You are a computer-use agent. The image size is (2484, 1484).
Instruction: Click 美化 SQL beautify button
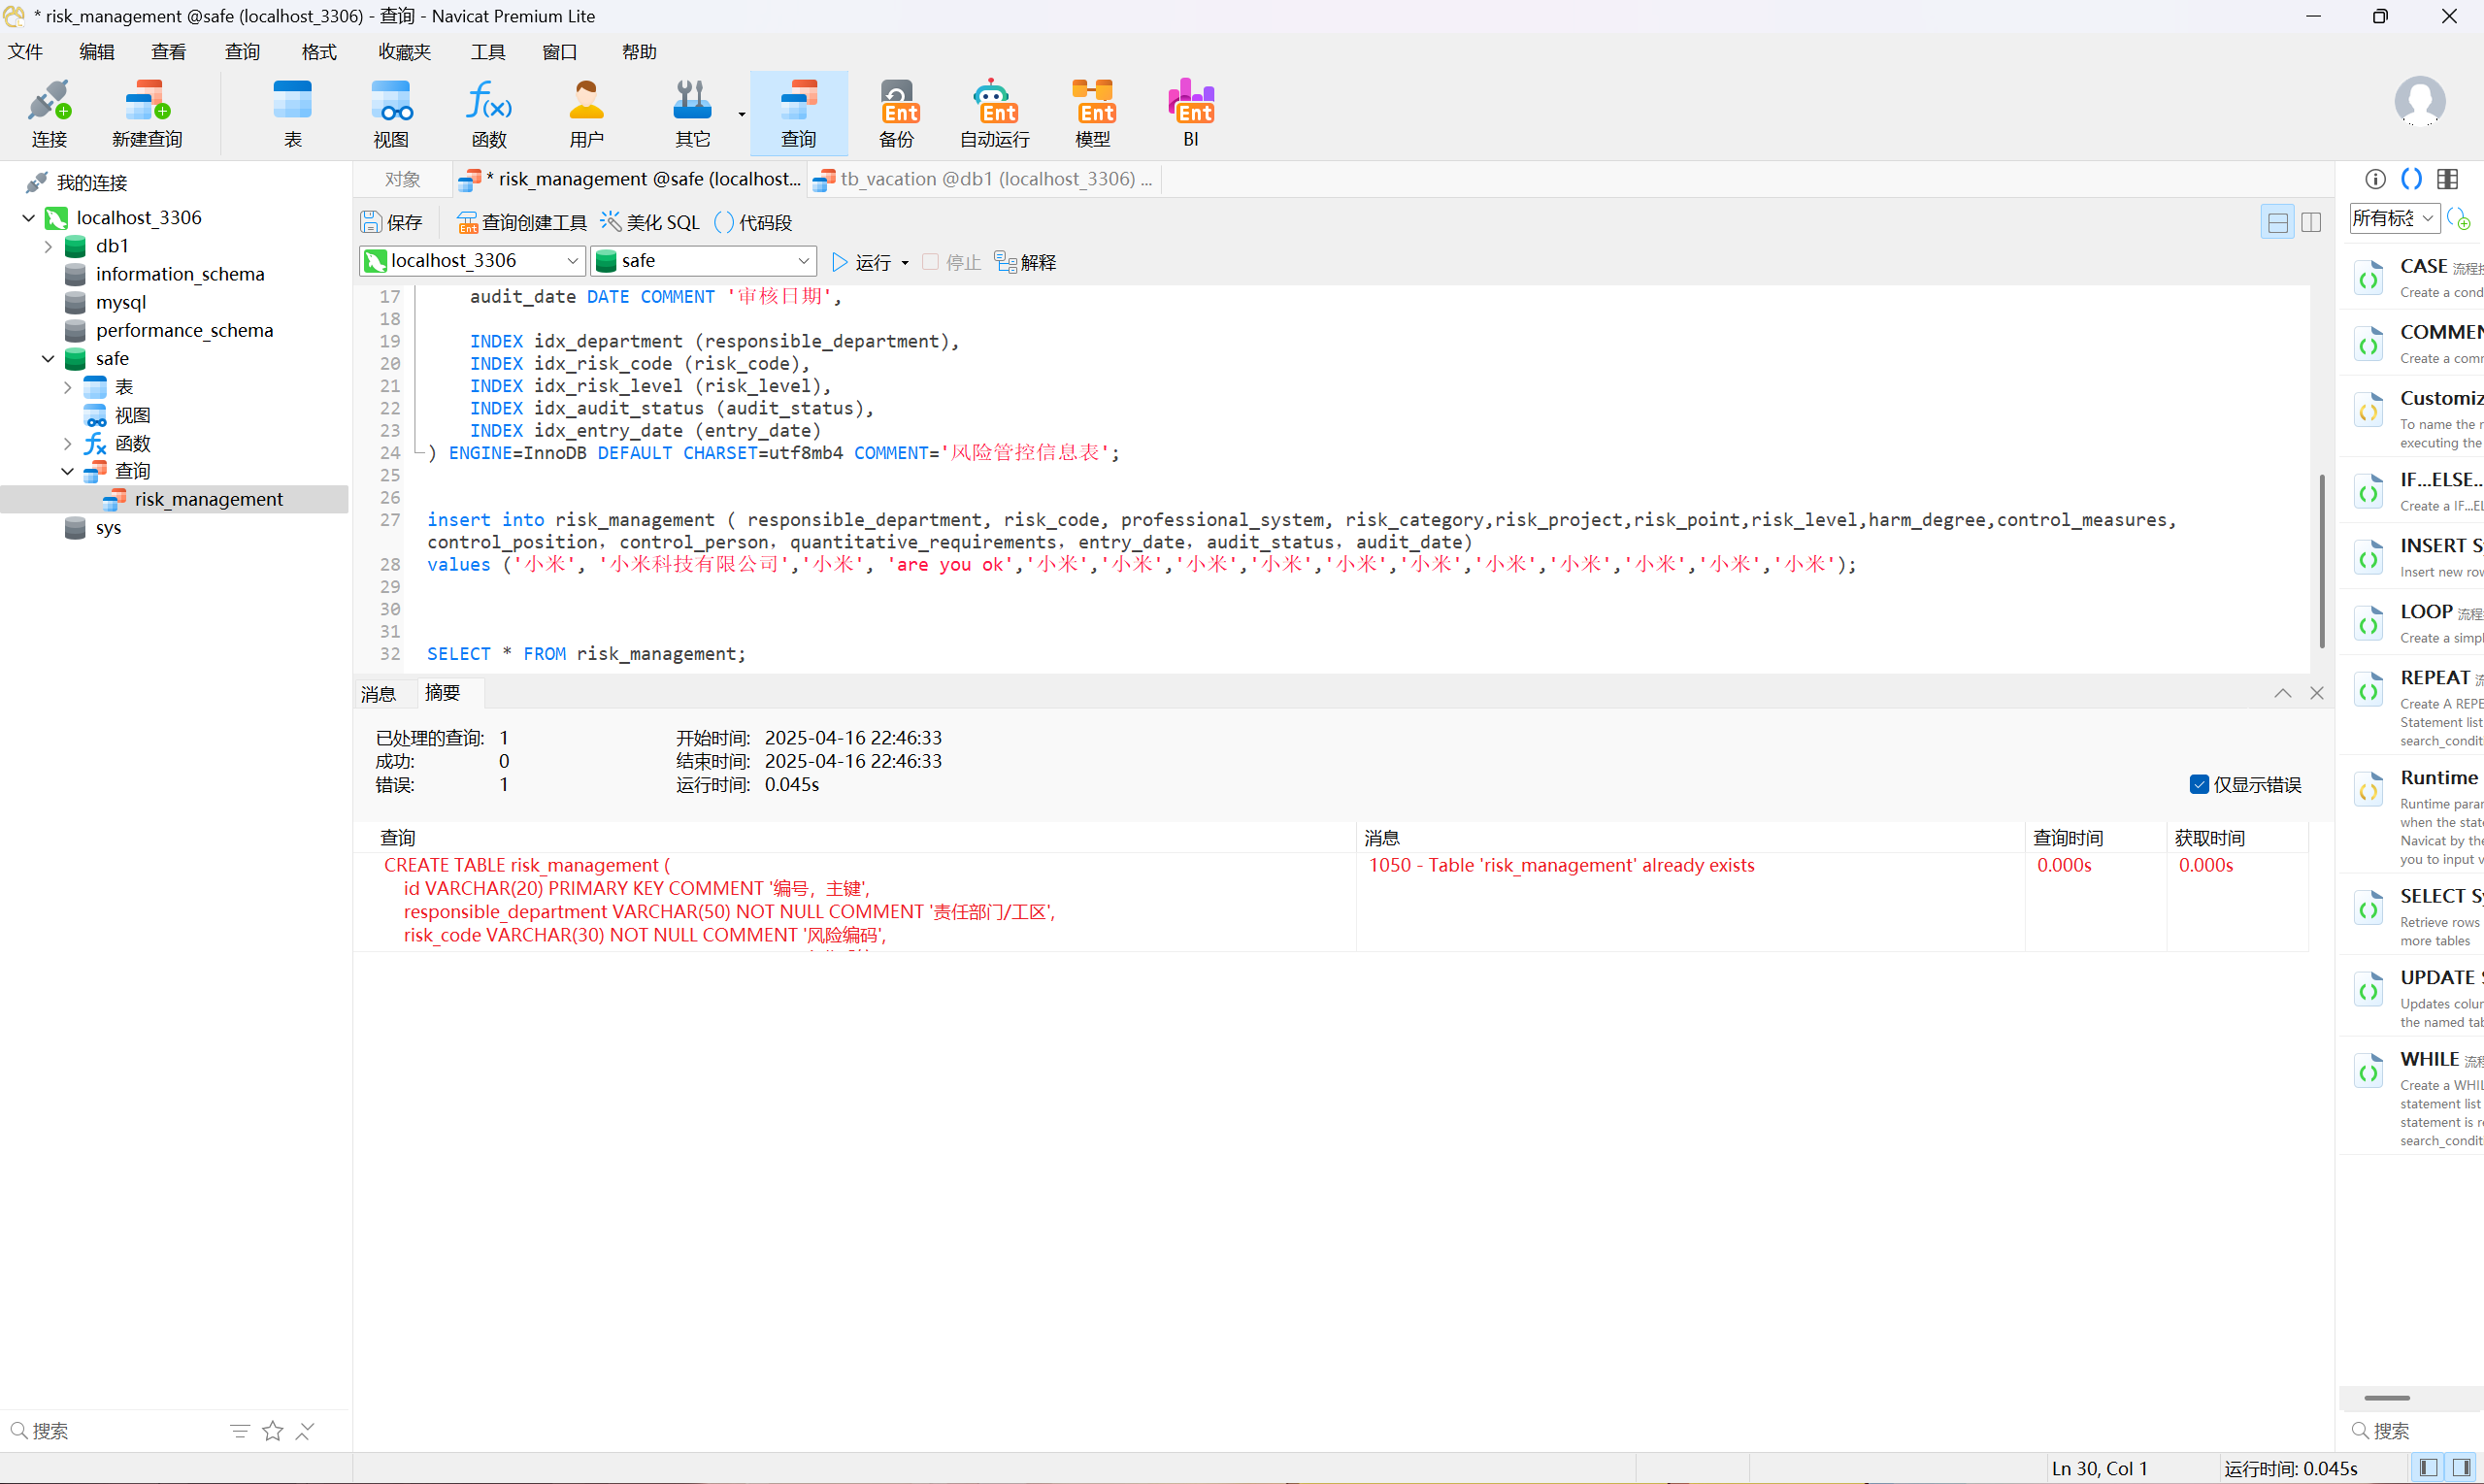point(650,222)
